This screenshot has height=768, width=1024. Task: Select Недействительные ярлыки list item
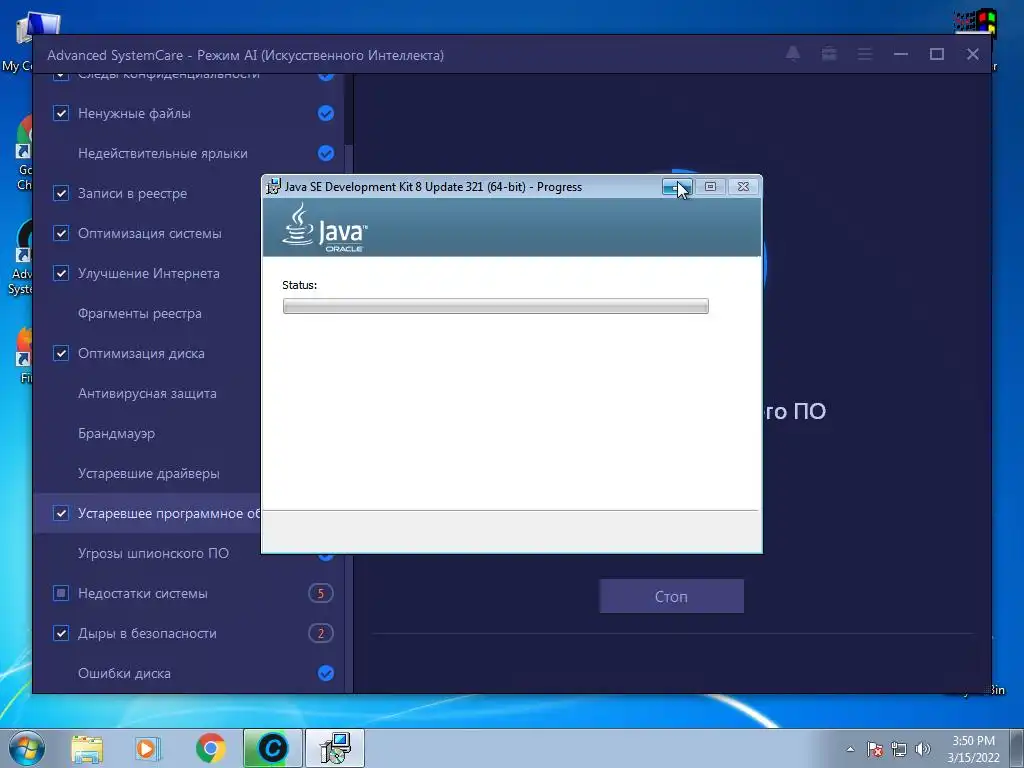(189, 153)
